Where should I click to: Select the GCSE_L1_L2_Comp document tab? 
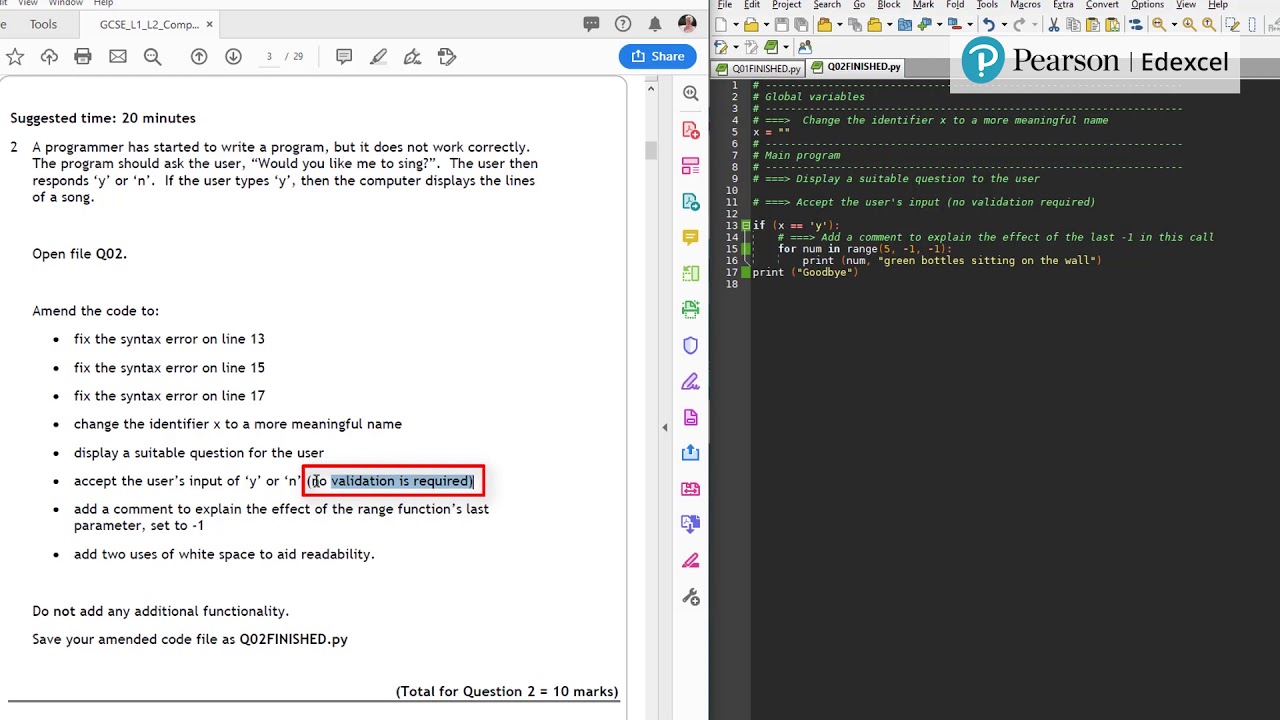pos(149,24)
